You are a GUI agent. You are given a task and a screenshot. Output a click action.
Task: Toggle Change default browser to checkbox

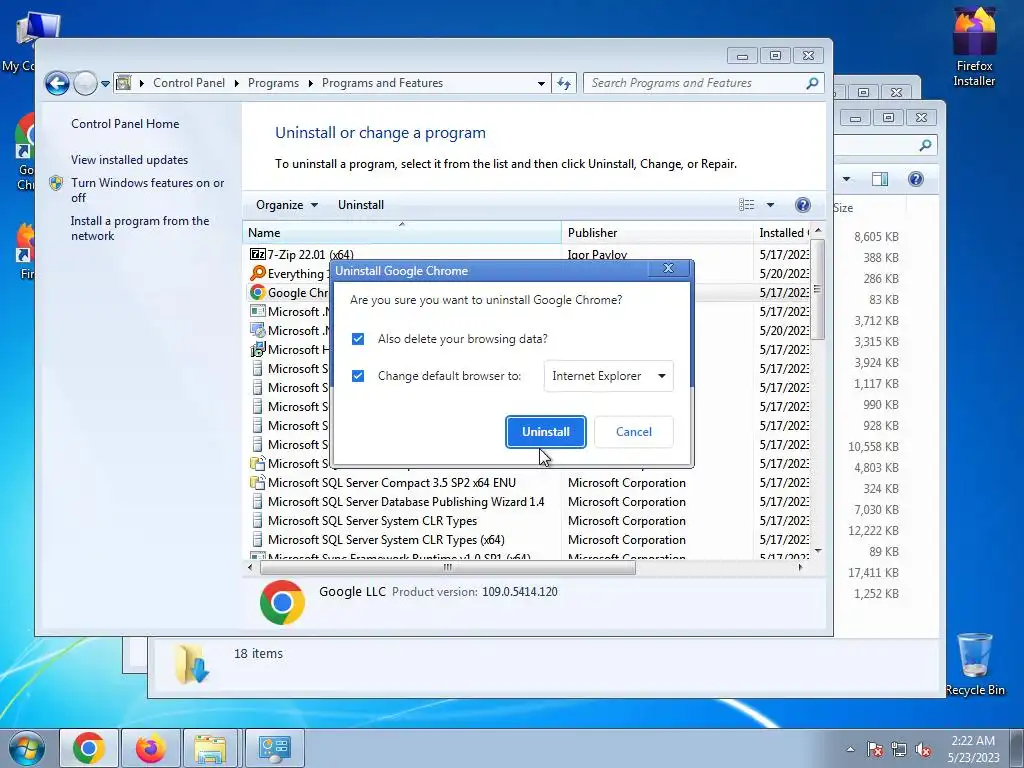coord(358,376)
